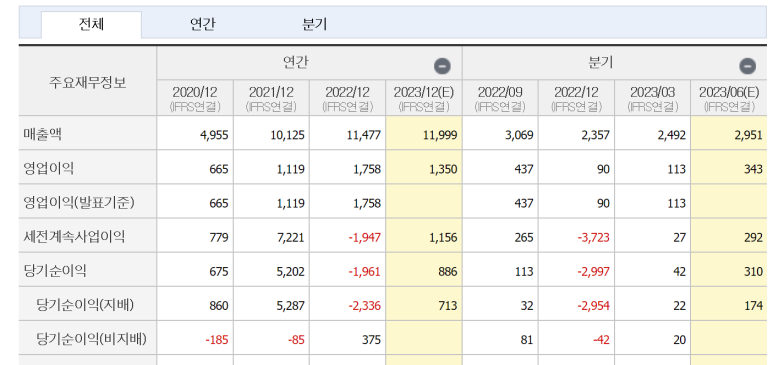
Task: Select the 2022/09 column header
Action: (x=500, y=98)
